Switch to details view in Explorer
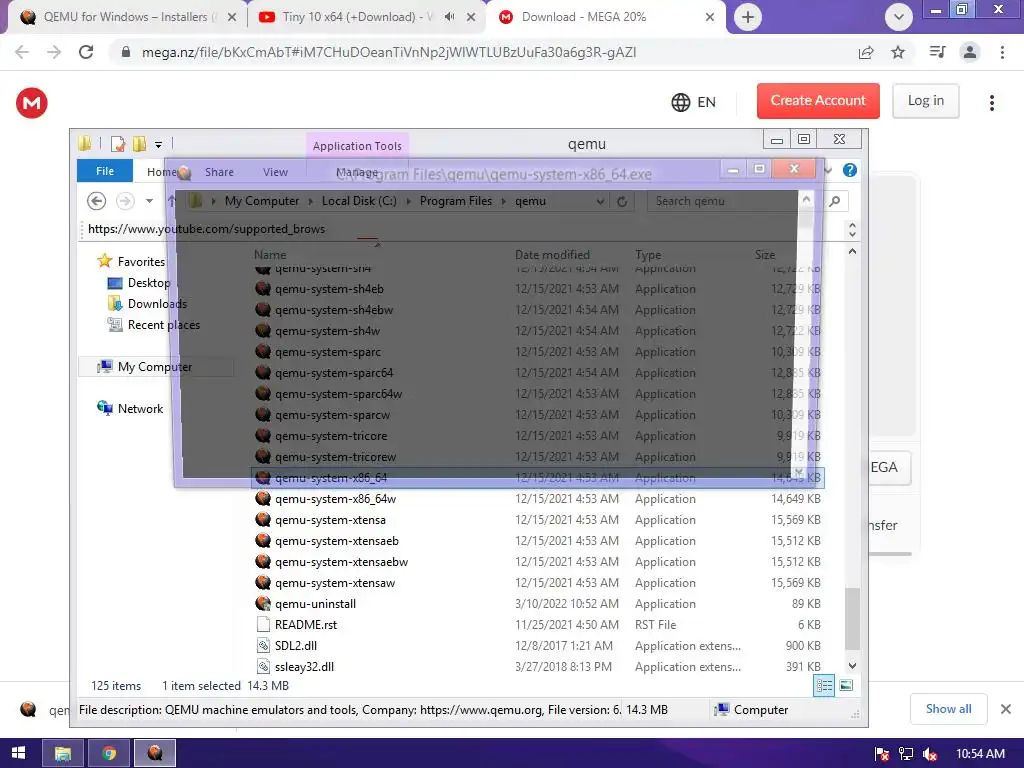Image resolution: width=1024 pixels, height=768 pixels. pos(824,685)
